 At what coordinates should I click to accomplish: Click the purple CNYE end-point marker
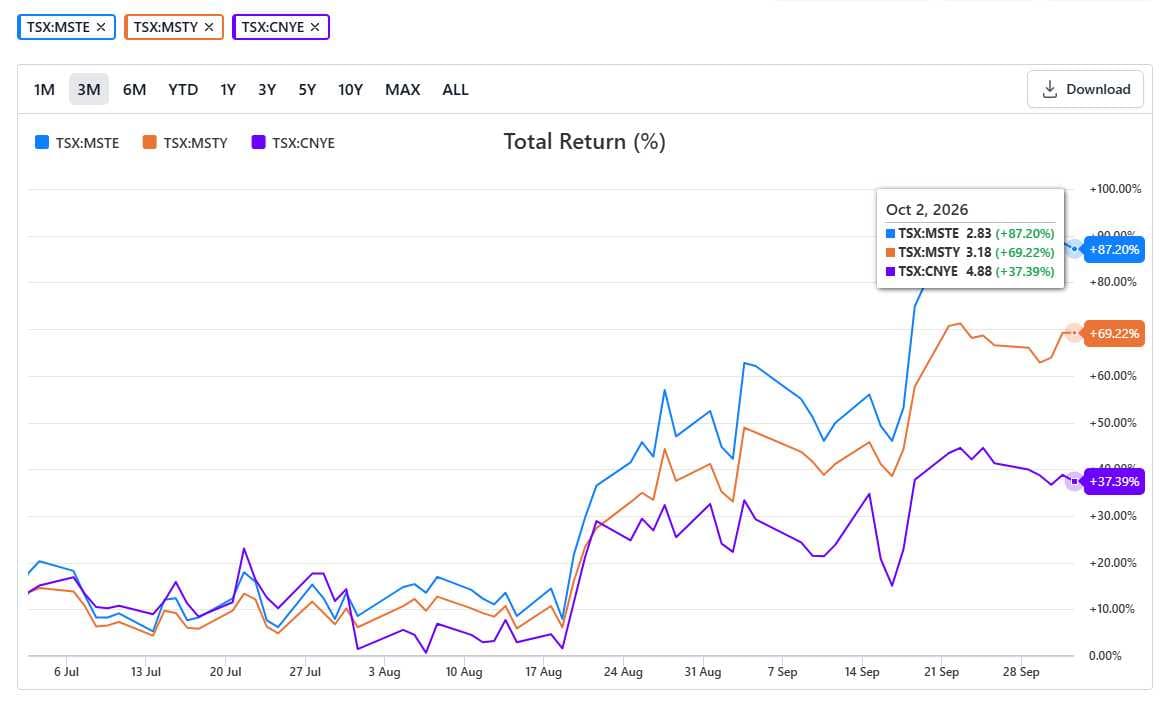point(1074,482)
